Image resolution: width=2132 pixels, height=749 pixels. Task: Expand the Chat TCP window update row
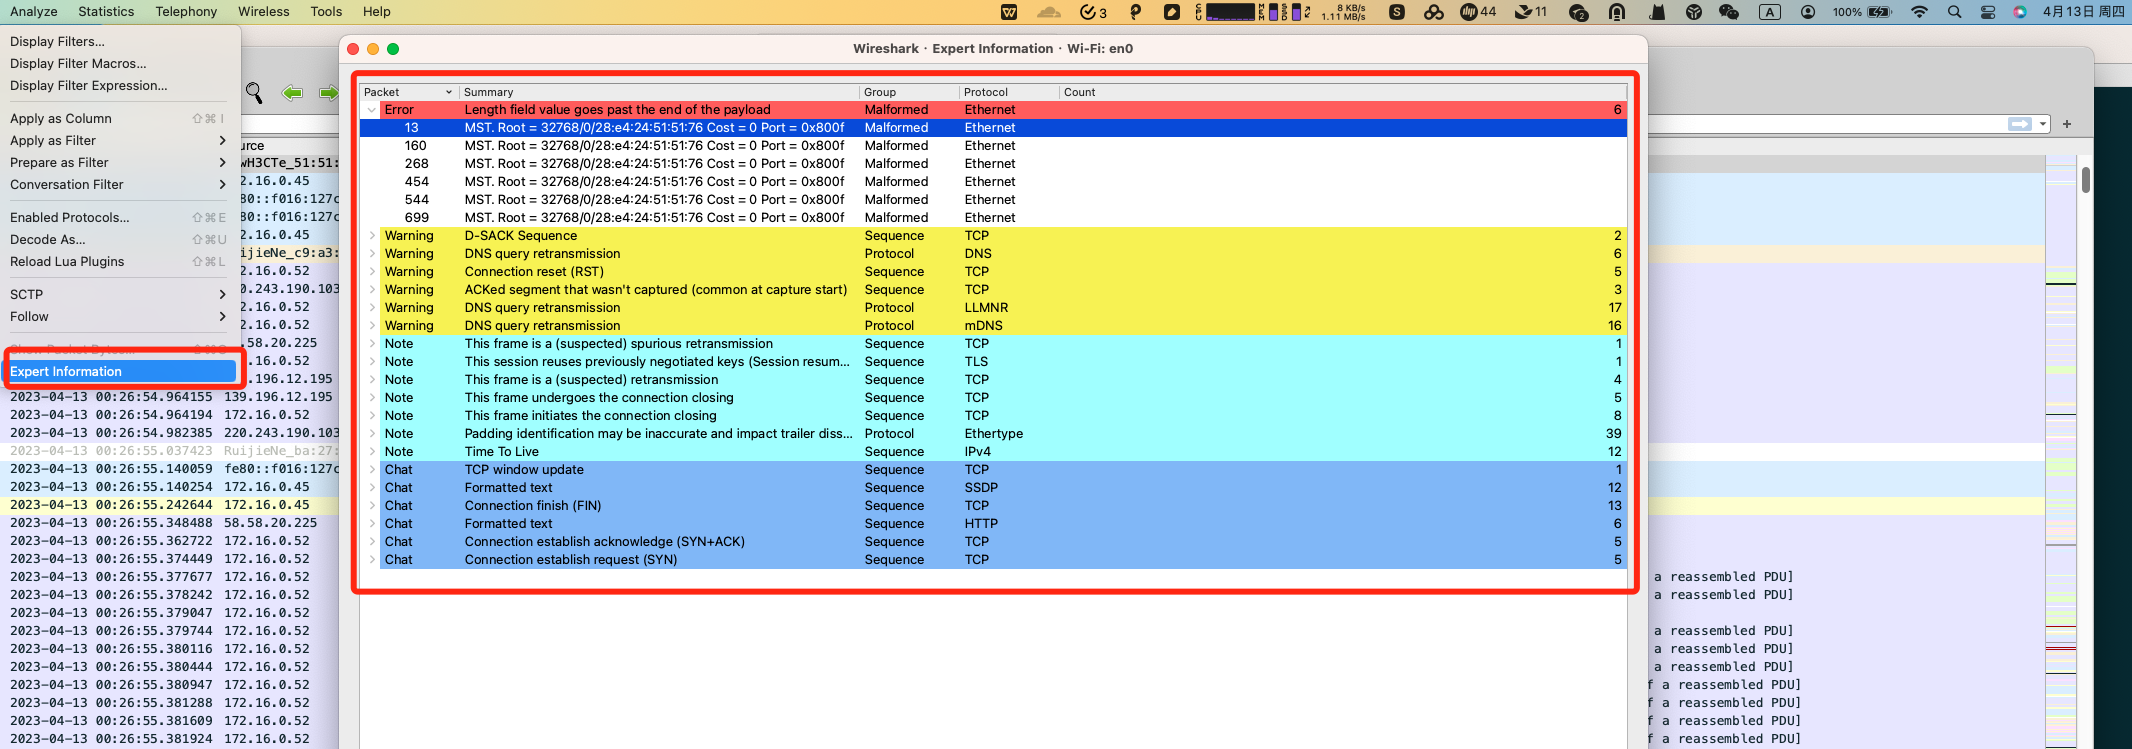(372, 470)
